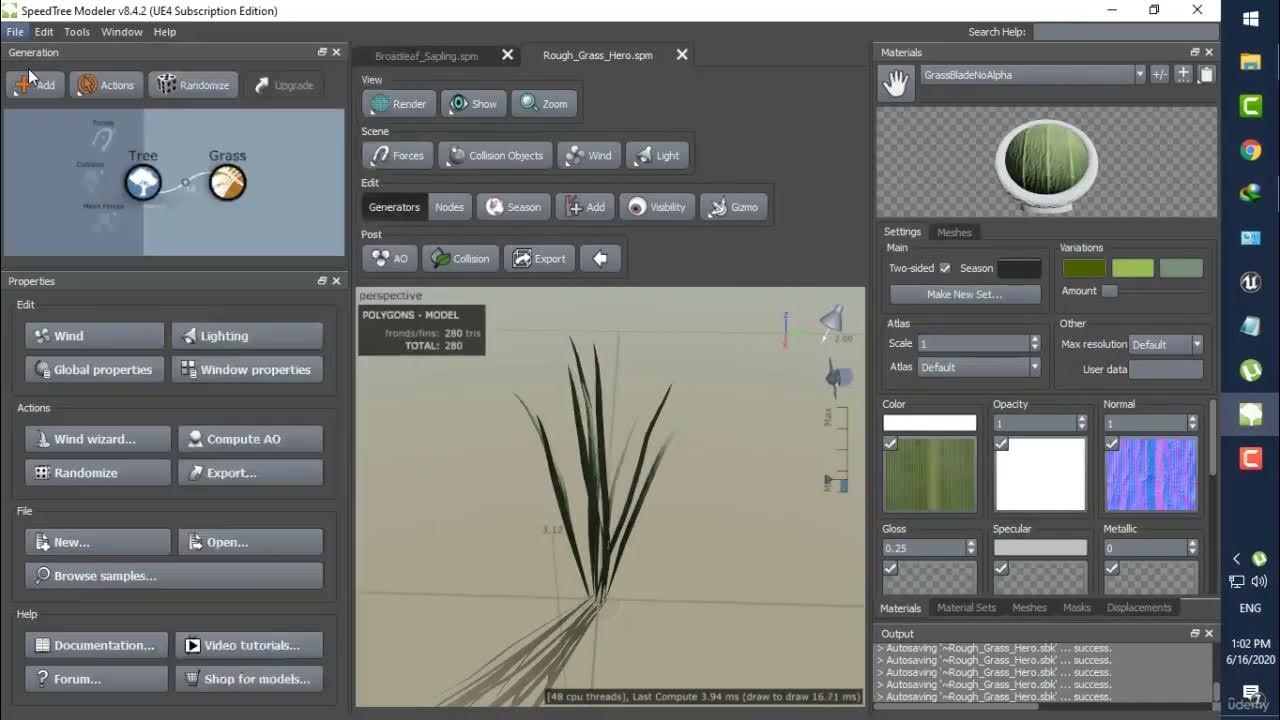Click the variation Amount slider handle
1280x720 pixels.
(x=1109, y=291)
